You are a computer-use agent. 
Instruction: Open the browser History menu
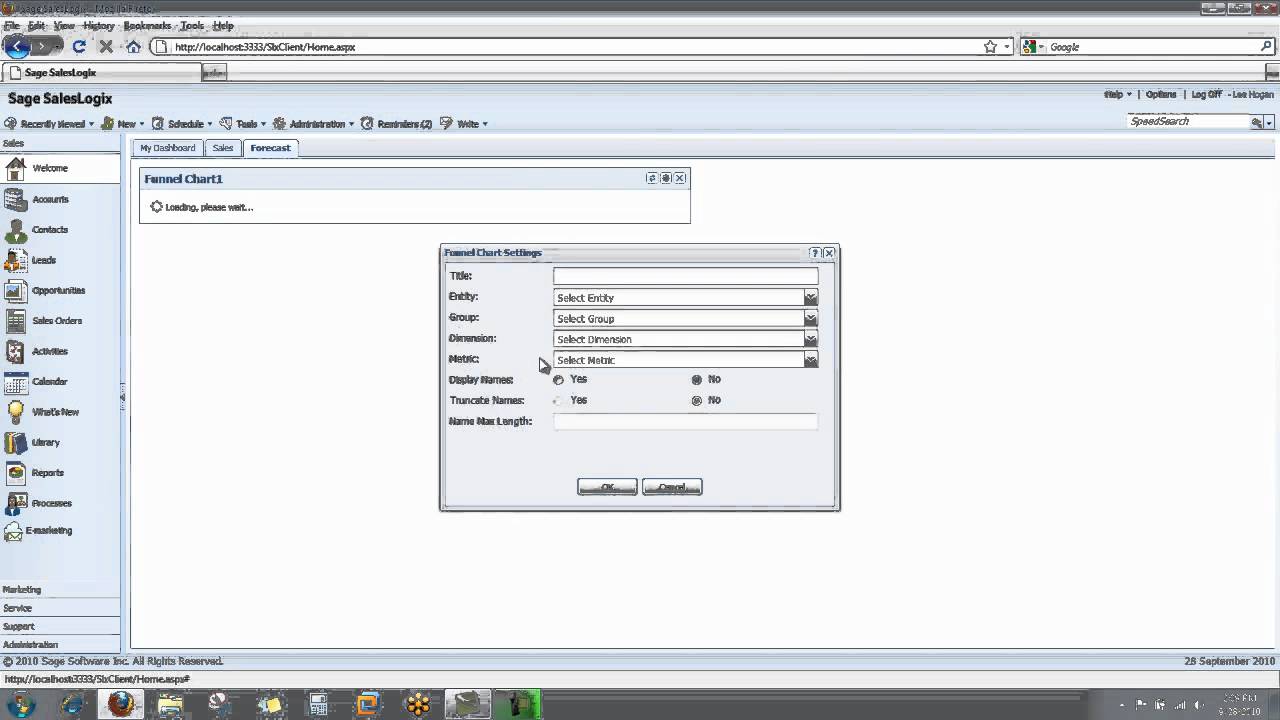click(x=98, y=25)
